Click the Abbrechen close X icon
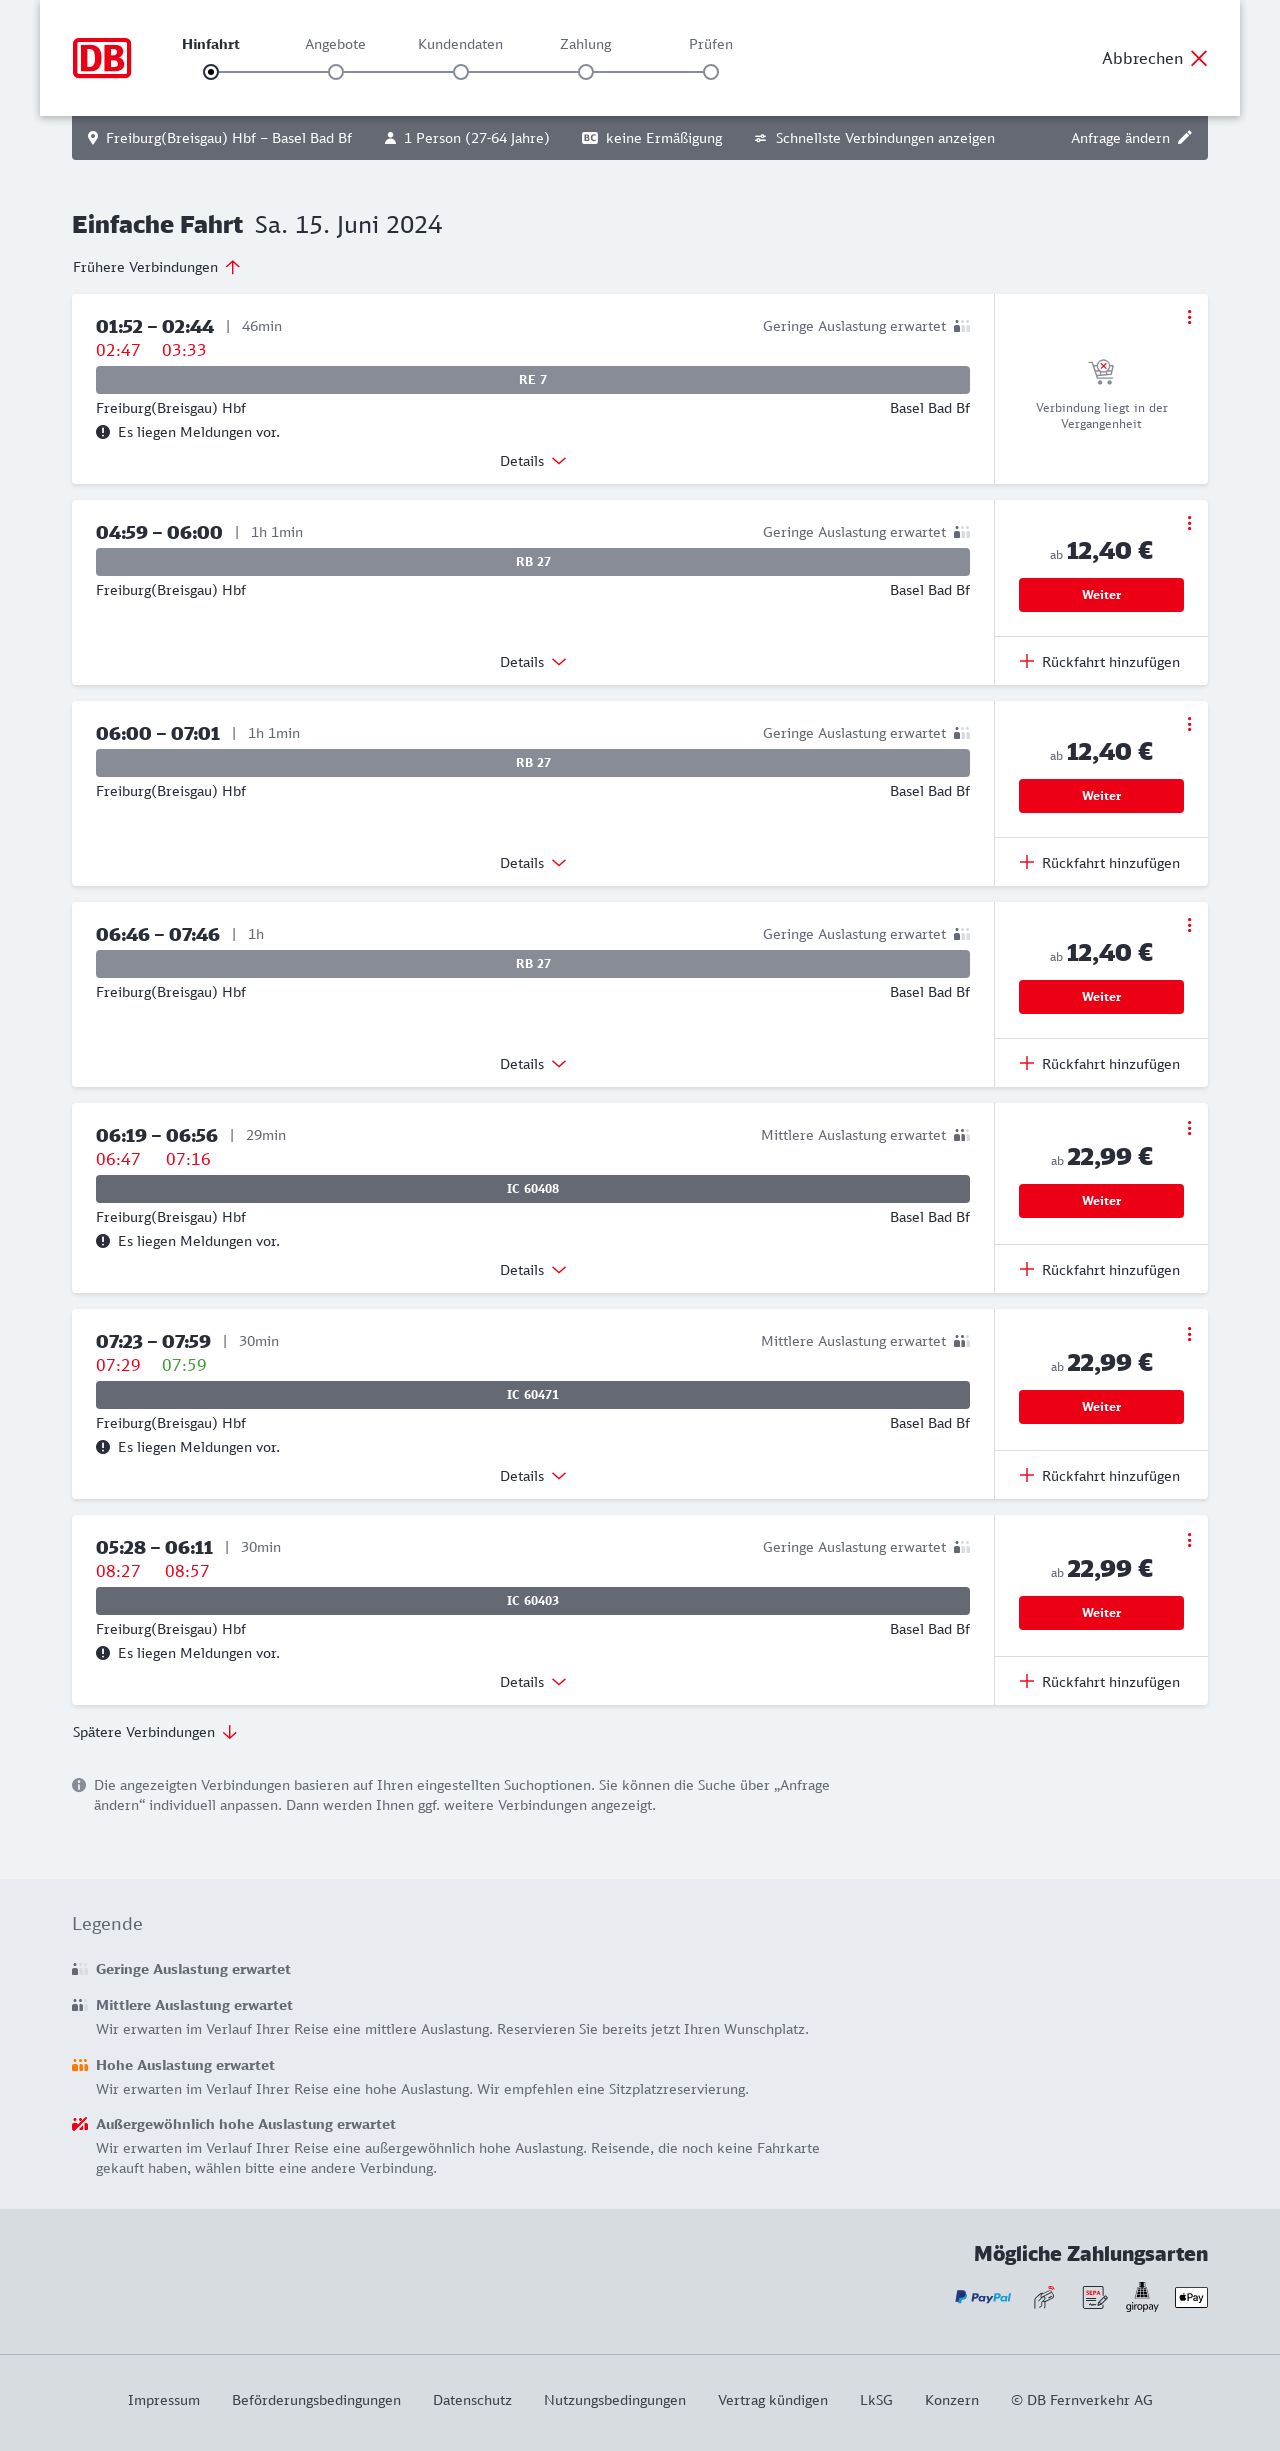Viewport: 1280px width, 2451px height. pos(1199,58)
